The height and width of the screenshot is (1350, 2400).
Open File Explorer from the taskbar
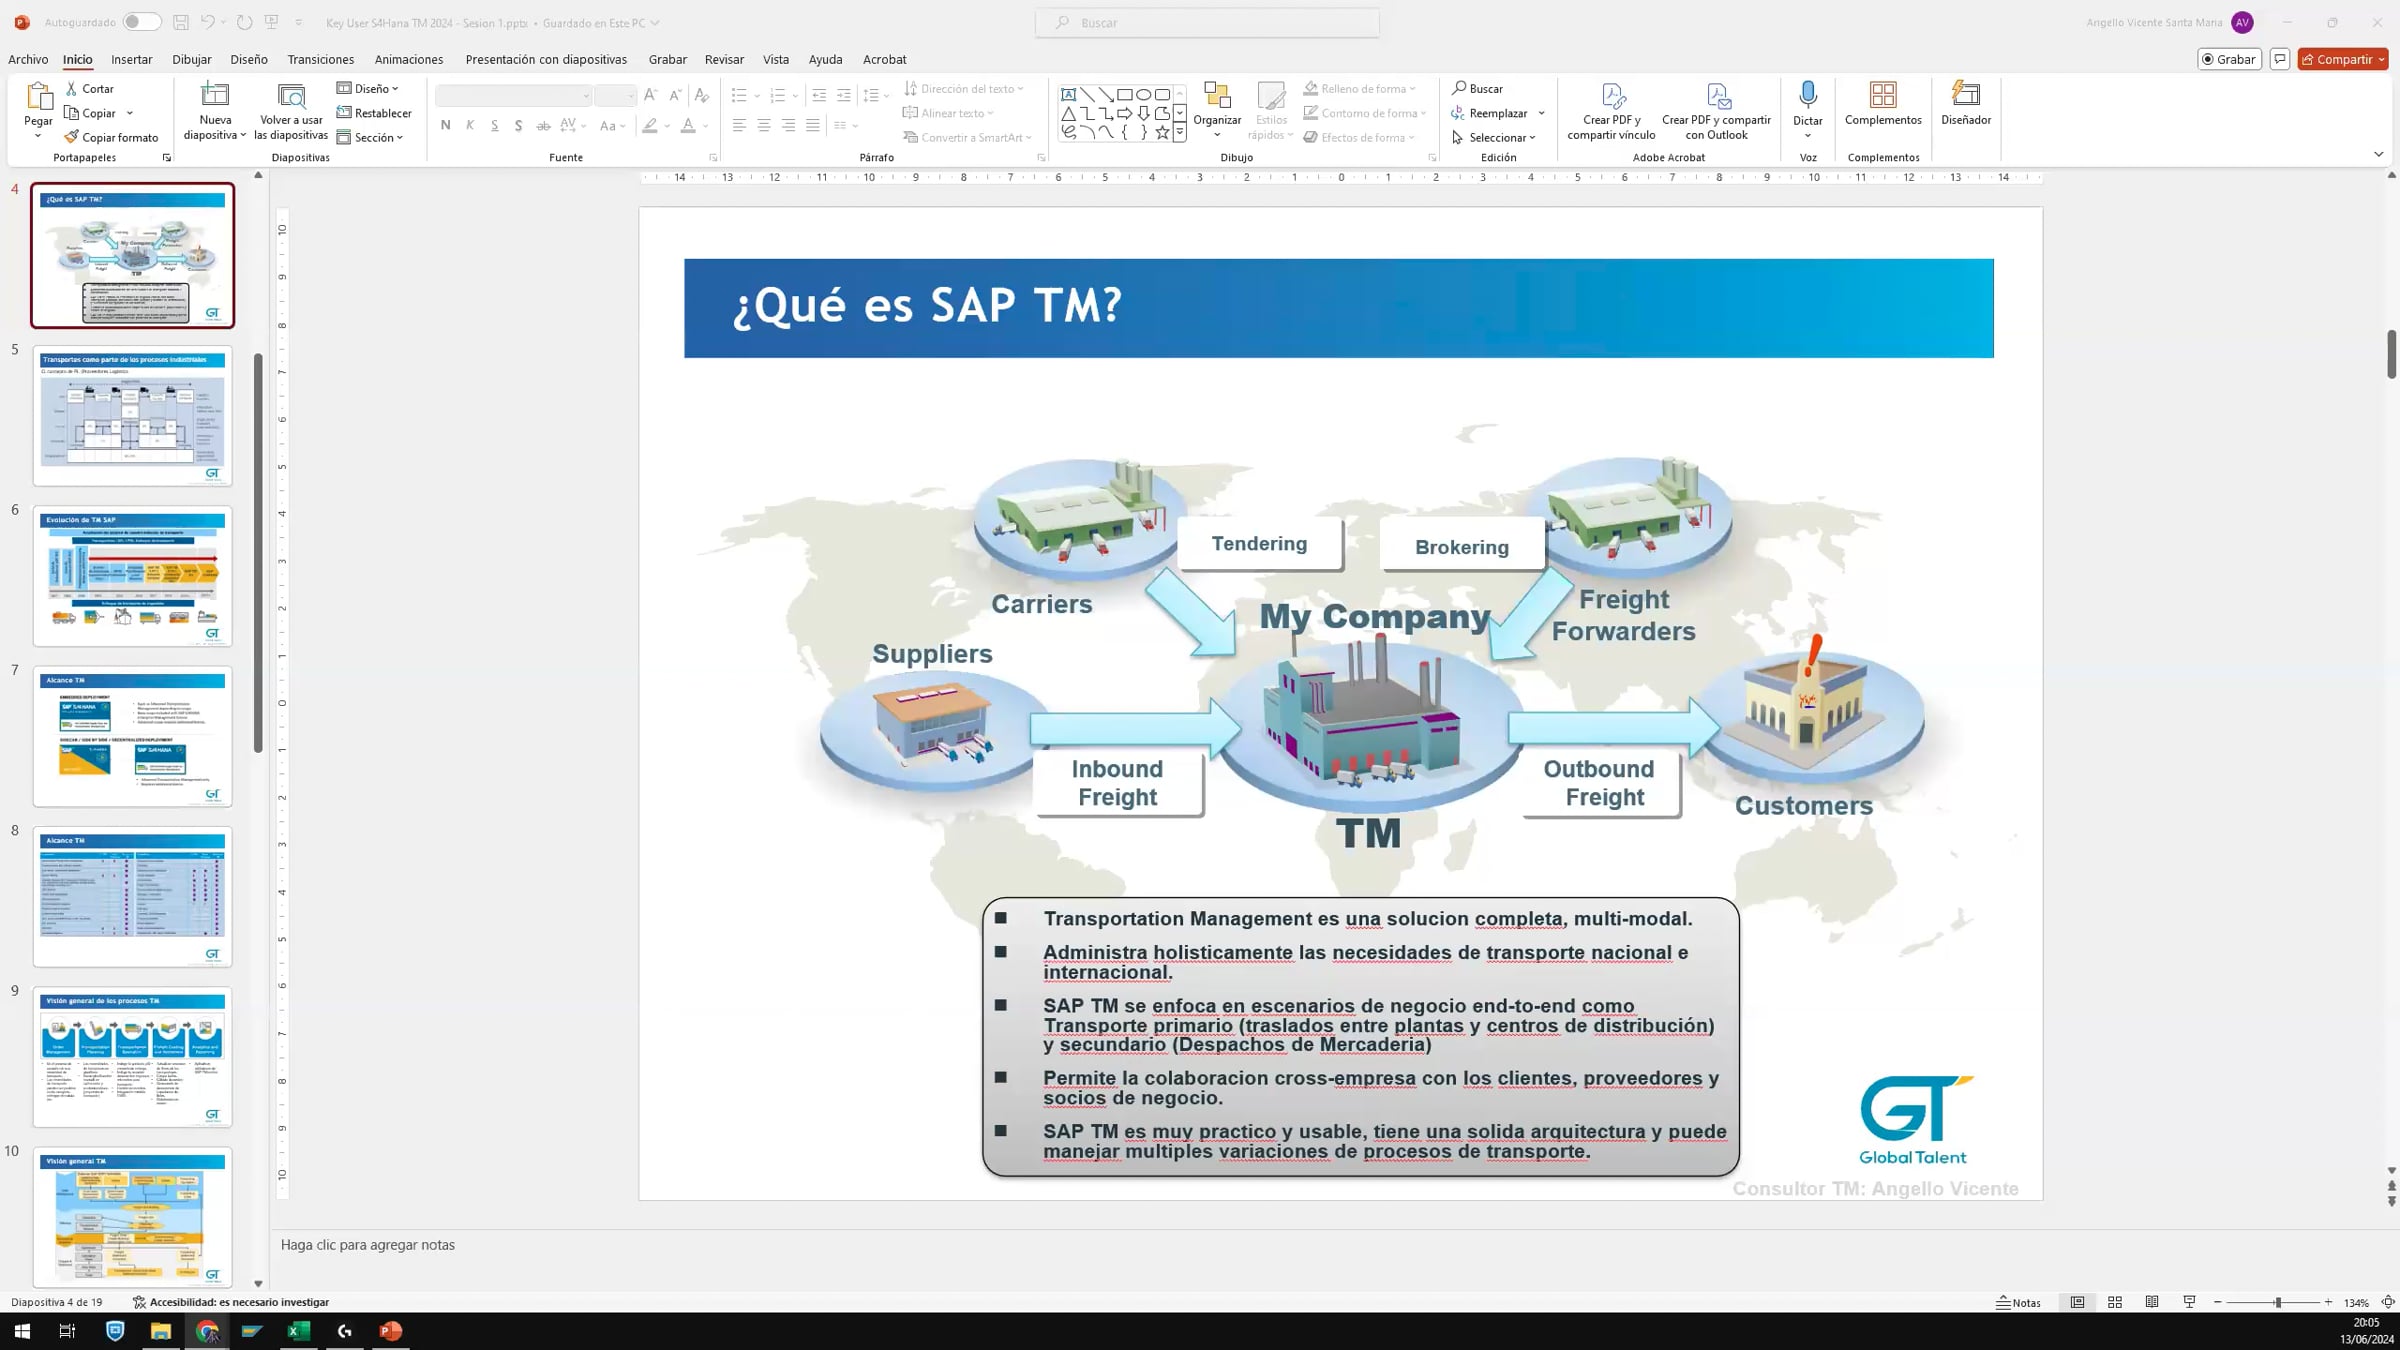click(x=161, y=1331)
